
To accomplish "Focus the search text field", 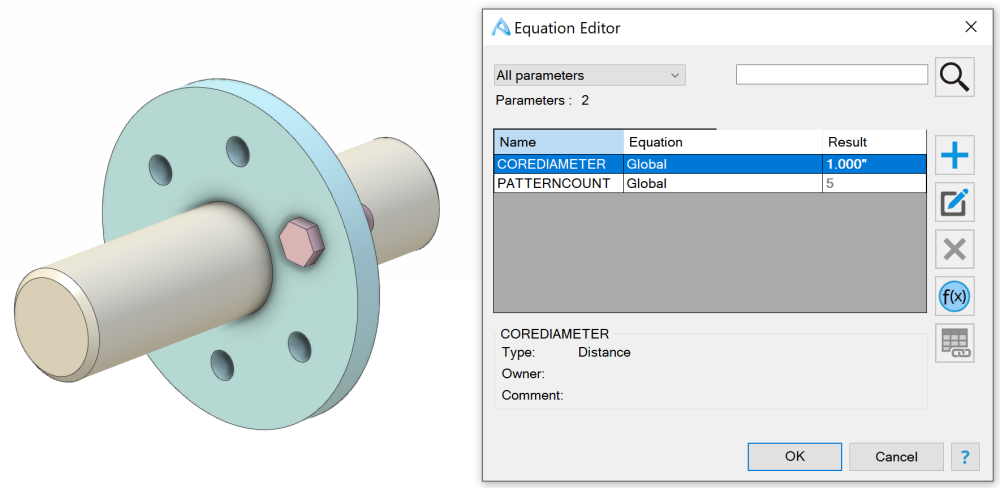I will 832,75.
